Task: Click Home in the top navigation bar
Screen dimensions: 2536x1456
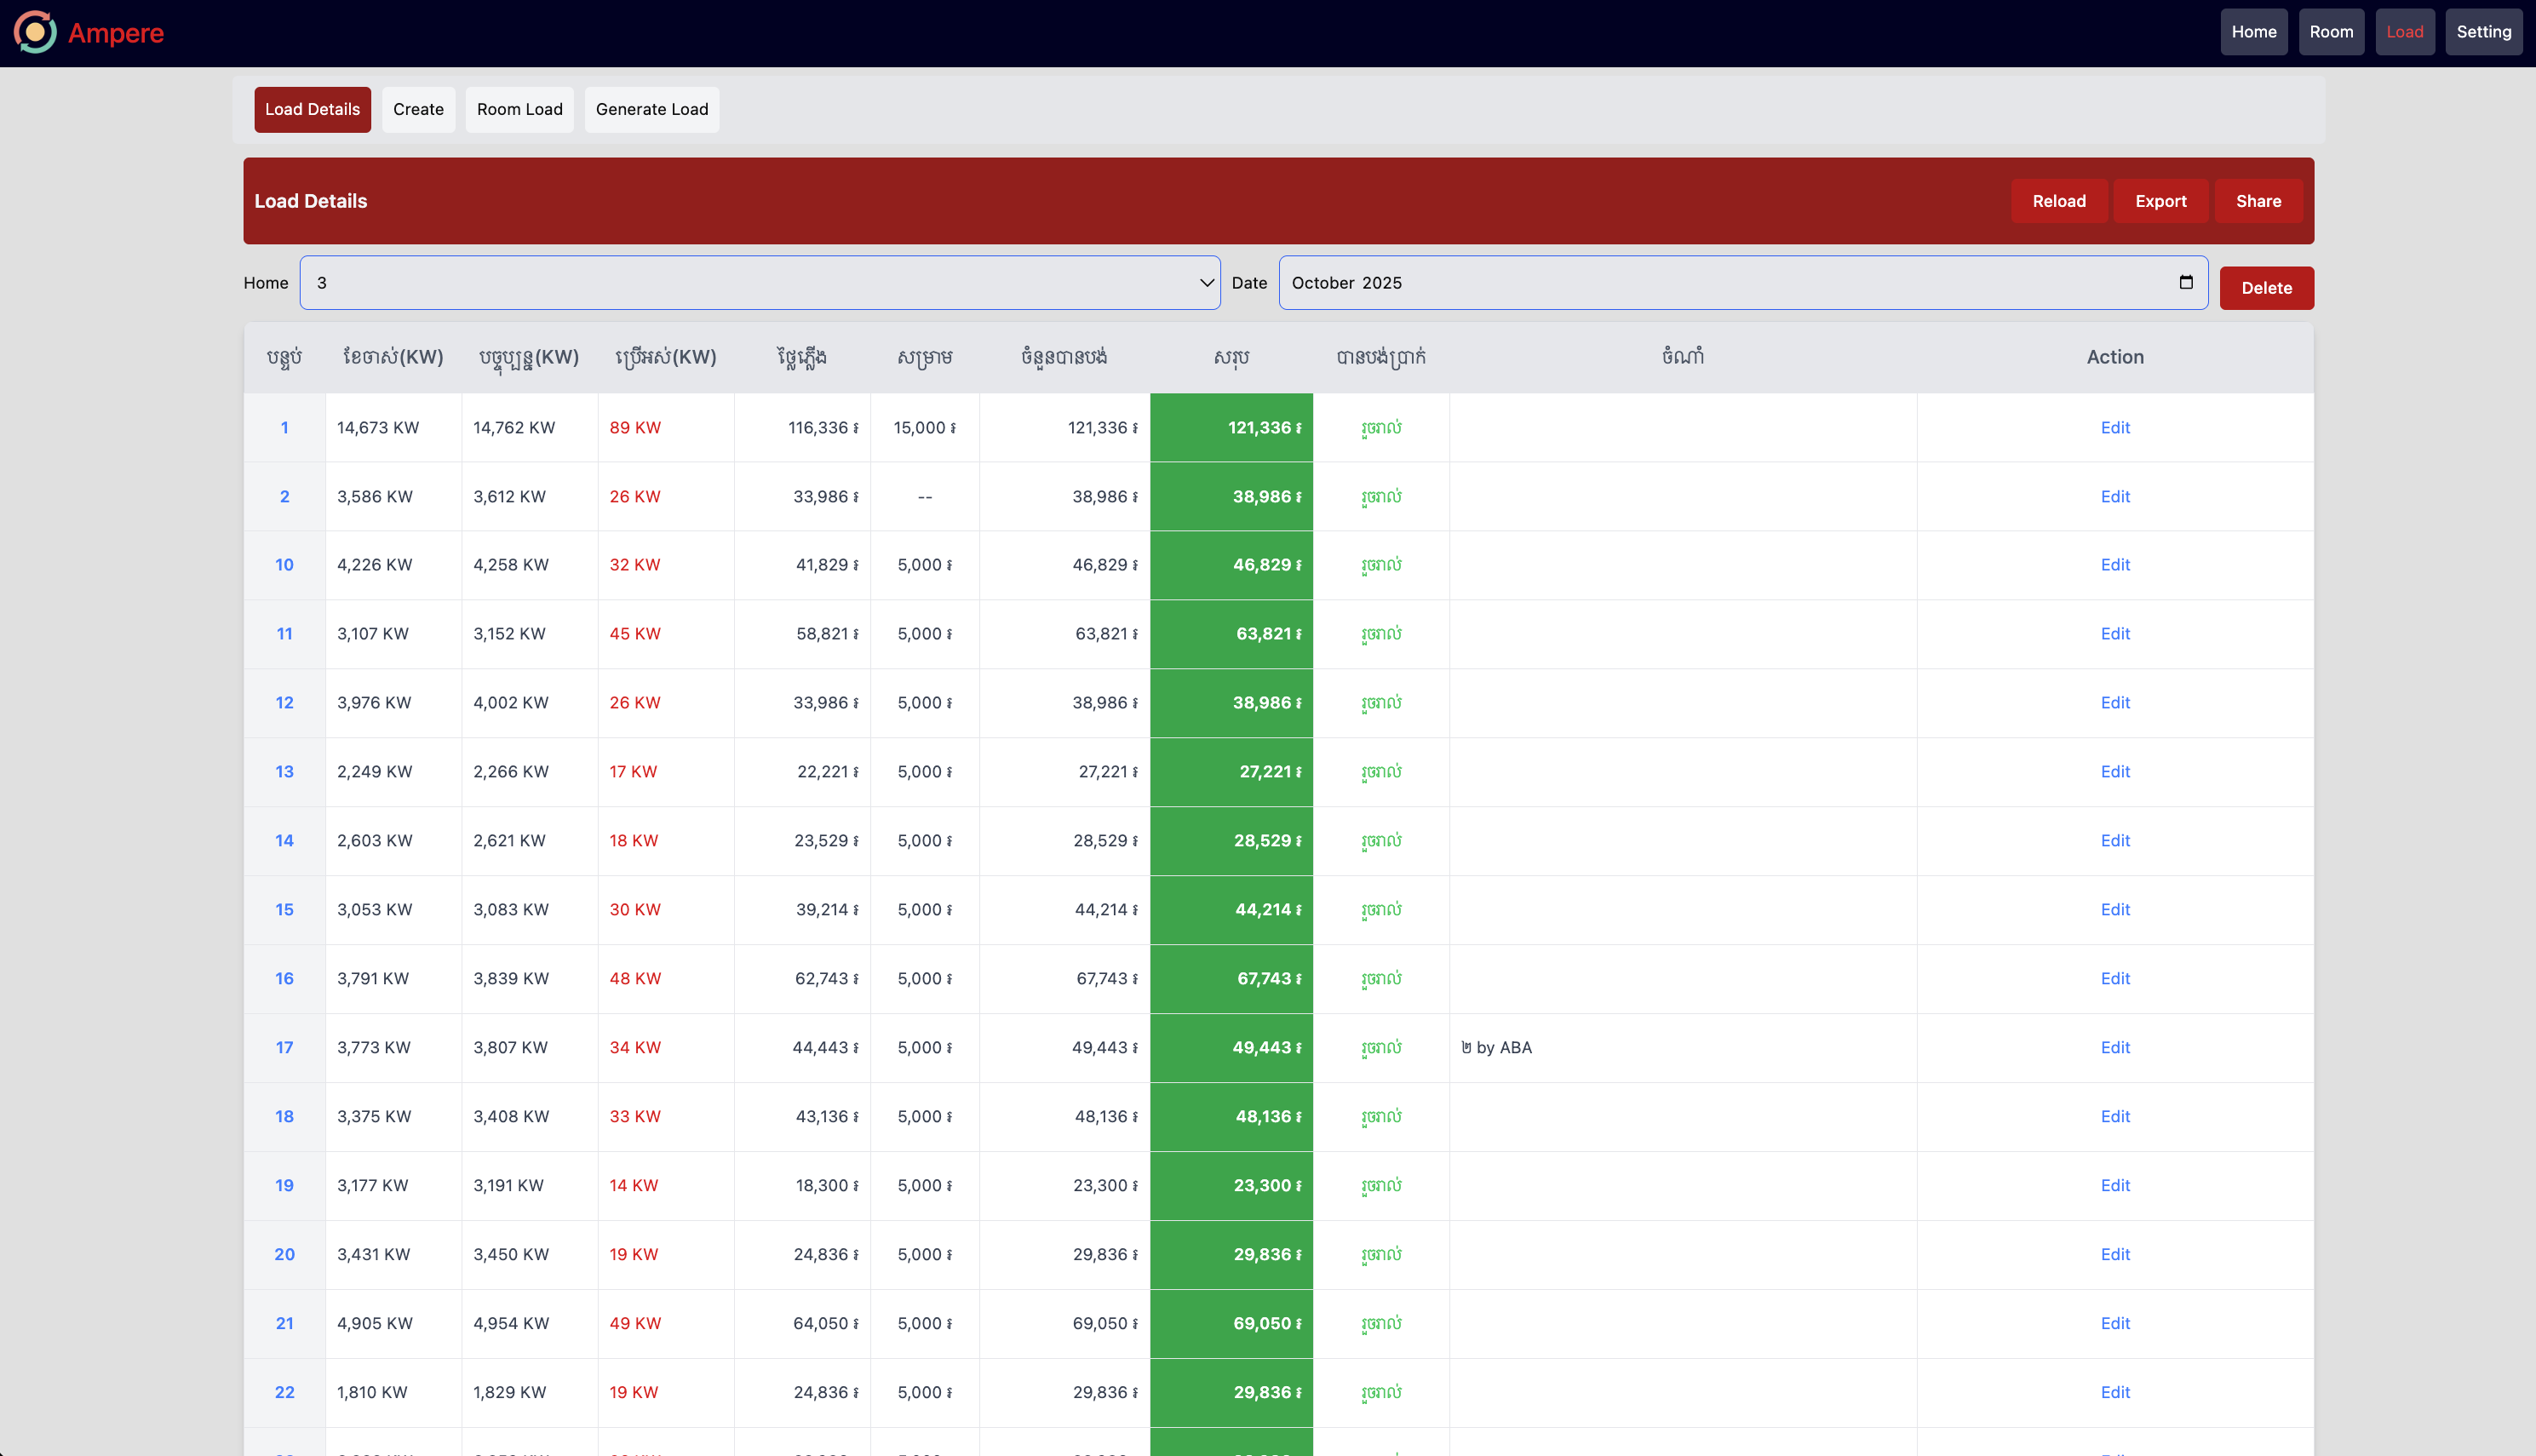Action: click(x=2253, y=32)
